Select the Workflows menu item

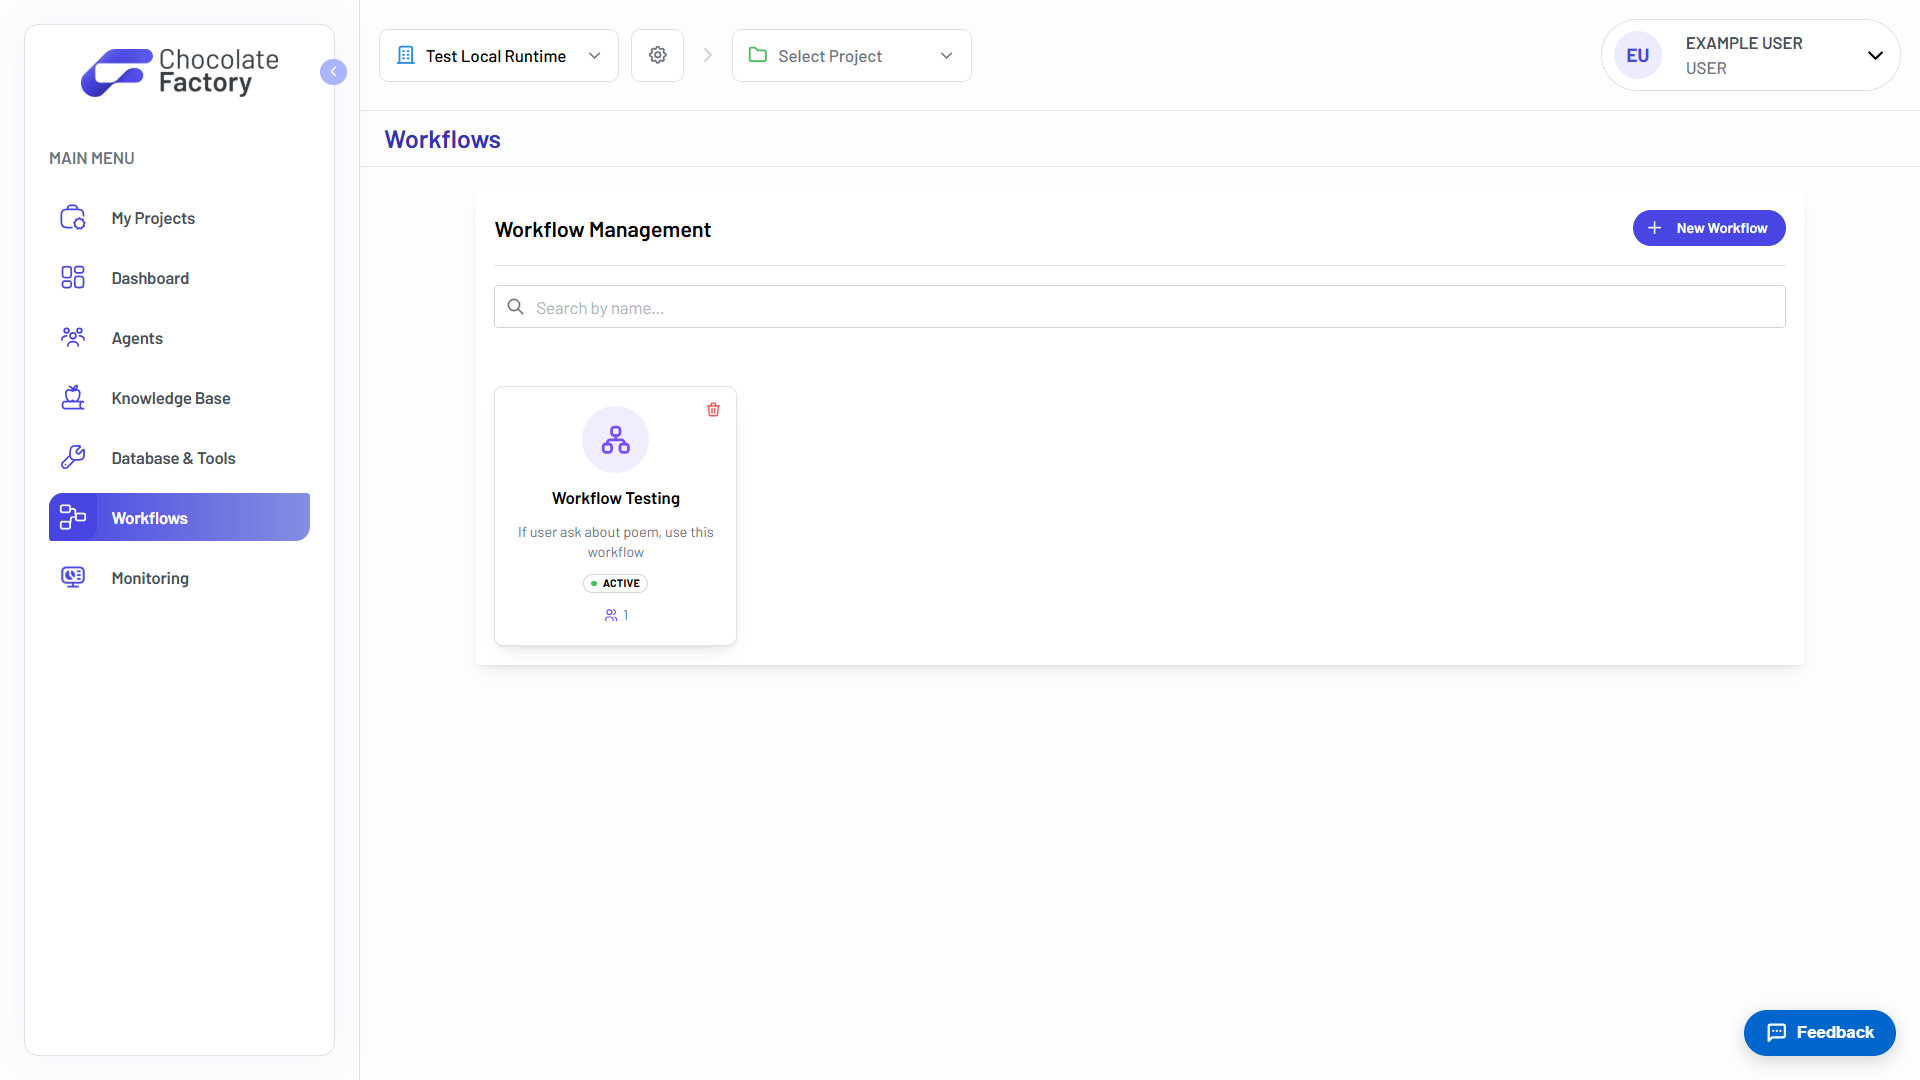179,517
